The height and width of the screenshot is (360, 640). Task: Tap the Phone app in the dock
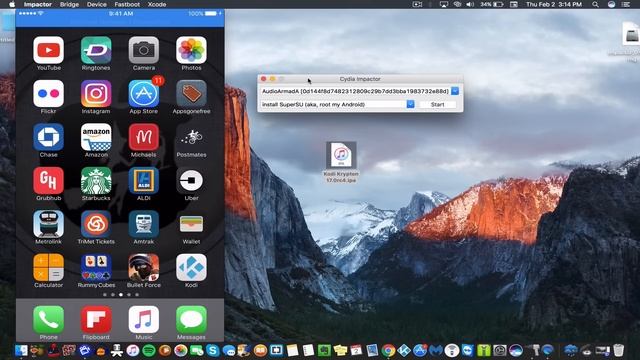pyautogui.click(x=48, y=320)
